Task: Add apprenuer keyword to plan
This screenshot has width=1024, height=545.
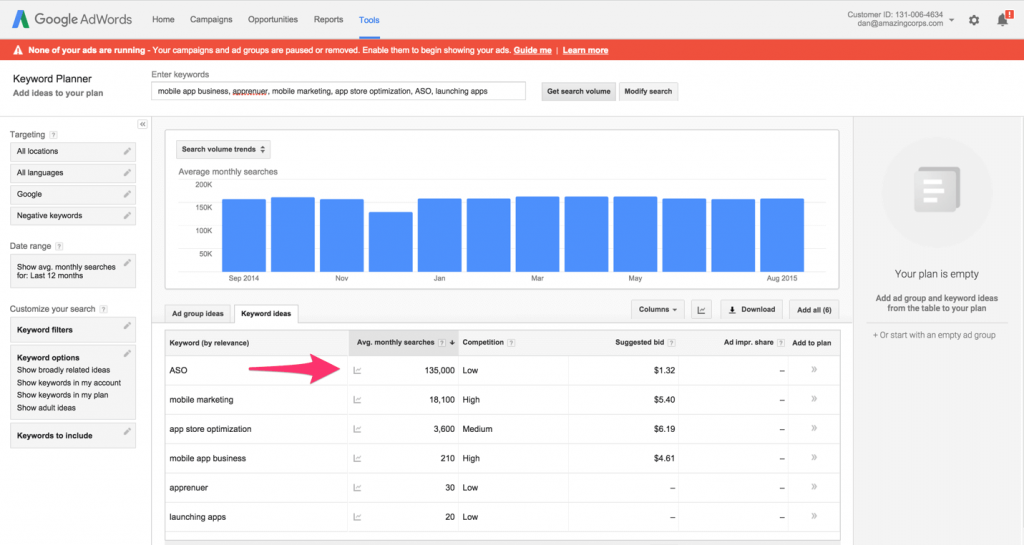Action: [814, 487]
